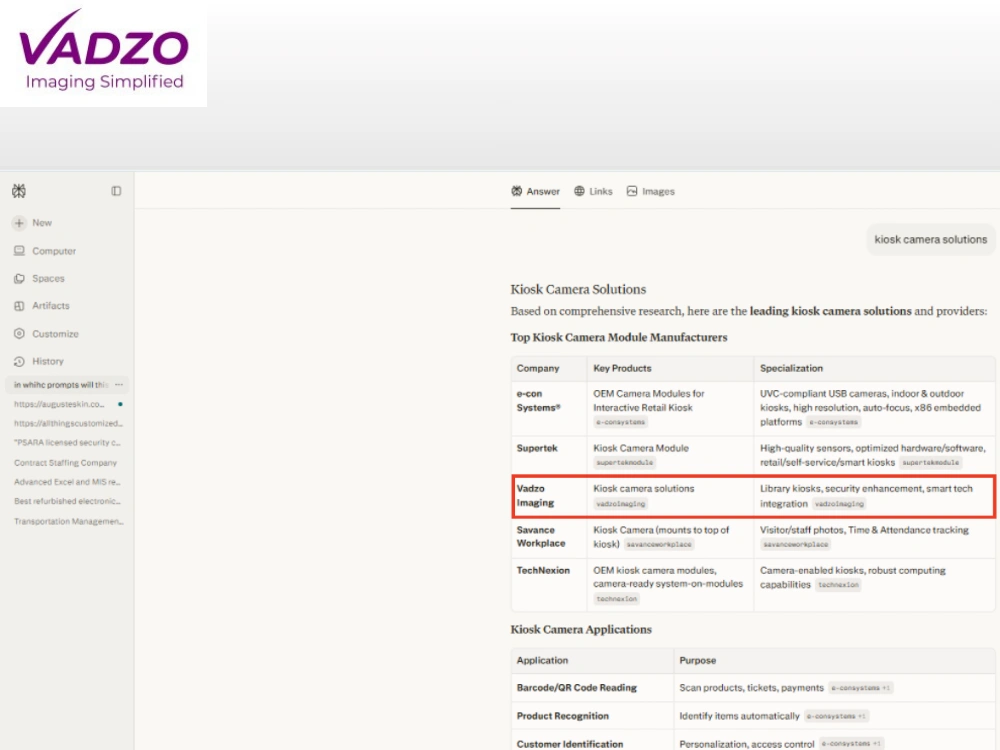
Task: Select the Answer tab
Action: pos(535,191)
